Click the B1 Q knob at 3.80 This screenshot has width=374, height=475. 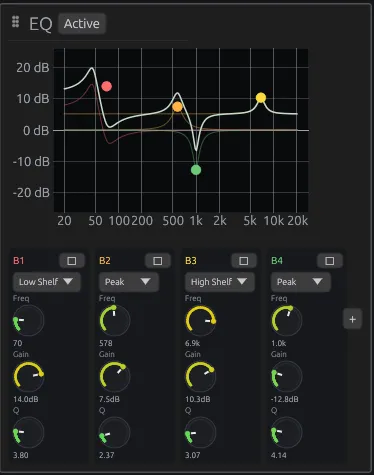(x=28, y=432)
